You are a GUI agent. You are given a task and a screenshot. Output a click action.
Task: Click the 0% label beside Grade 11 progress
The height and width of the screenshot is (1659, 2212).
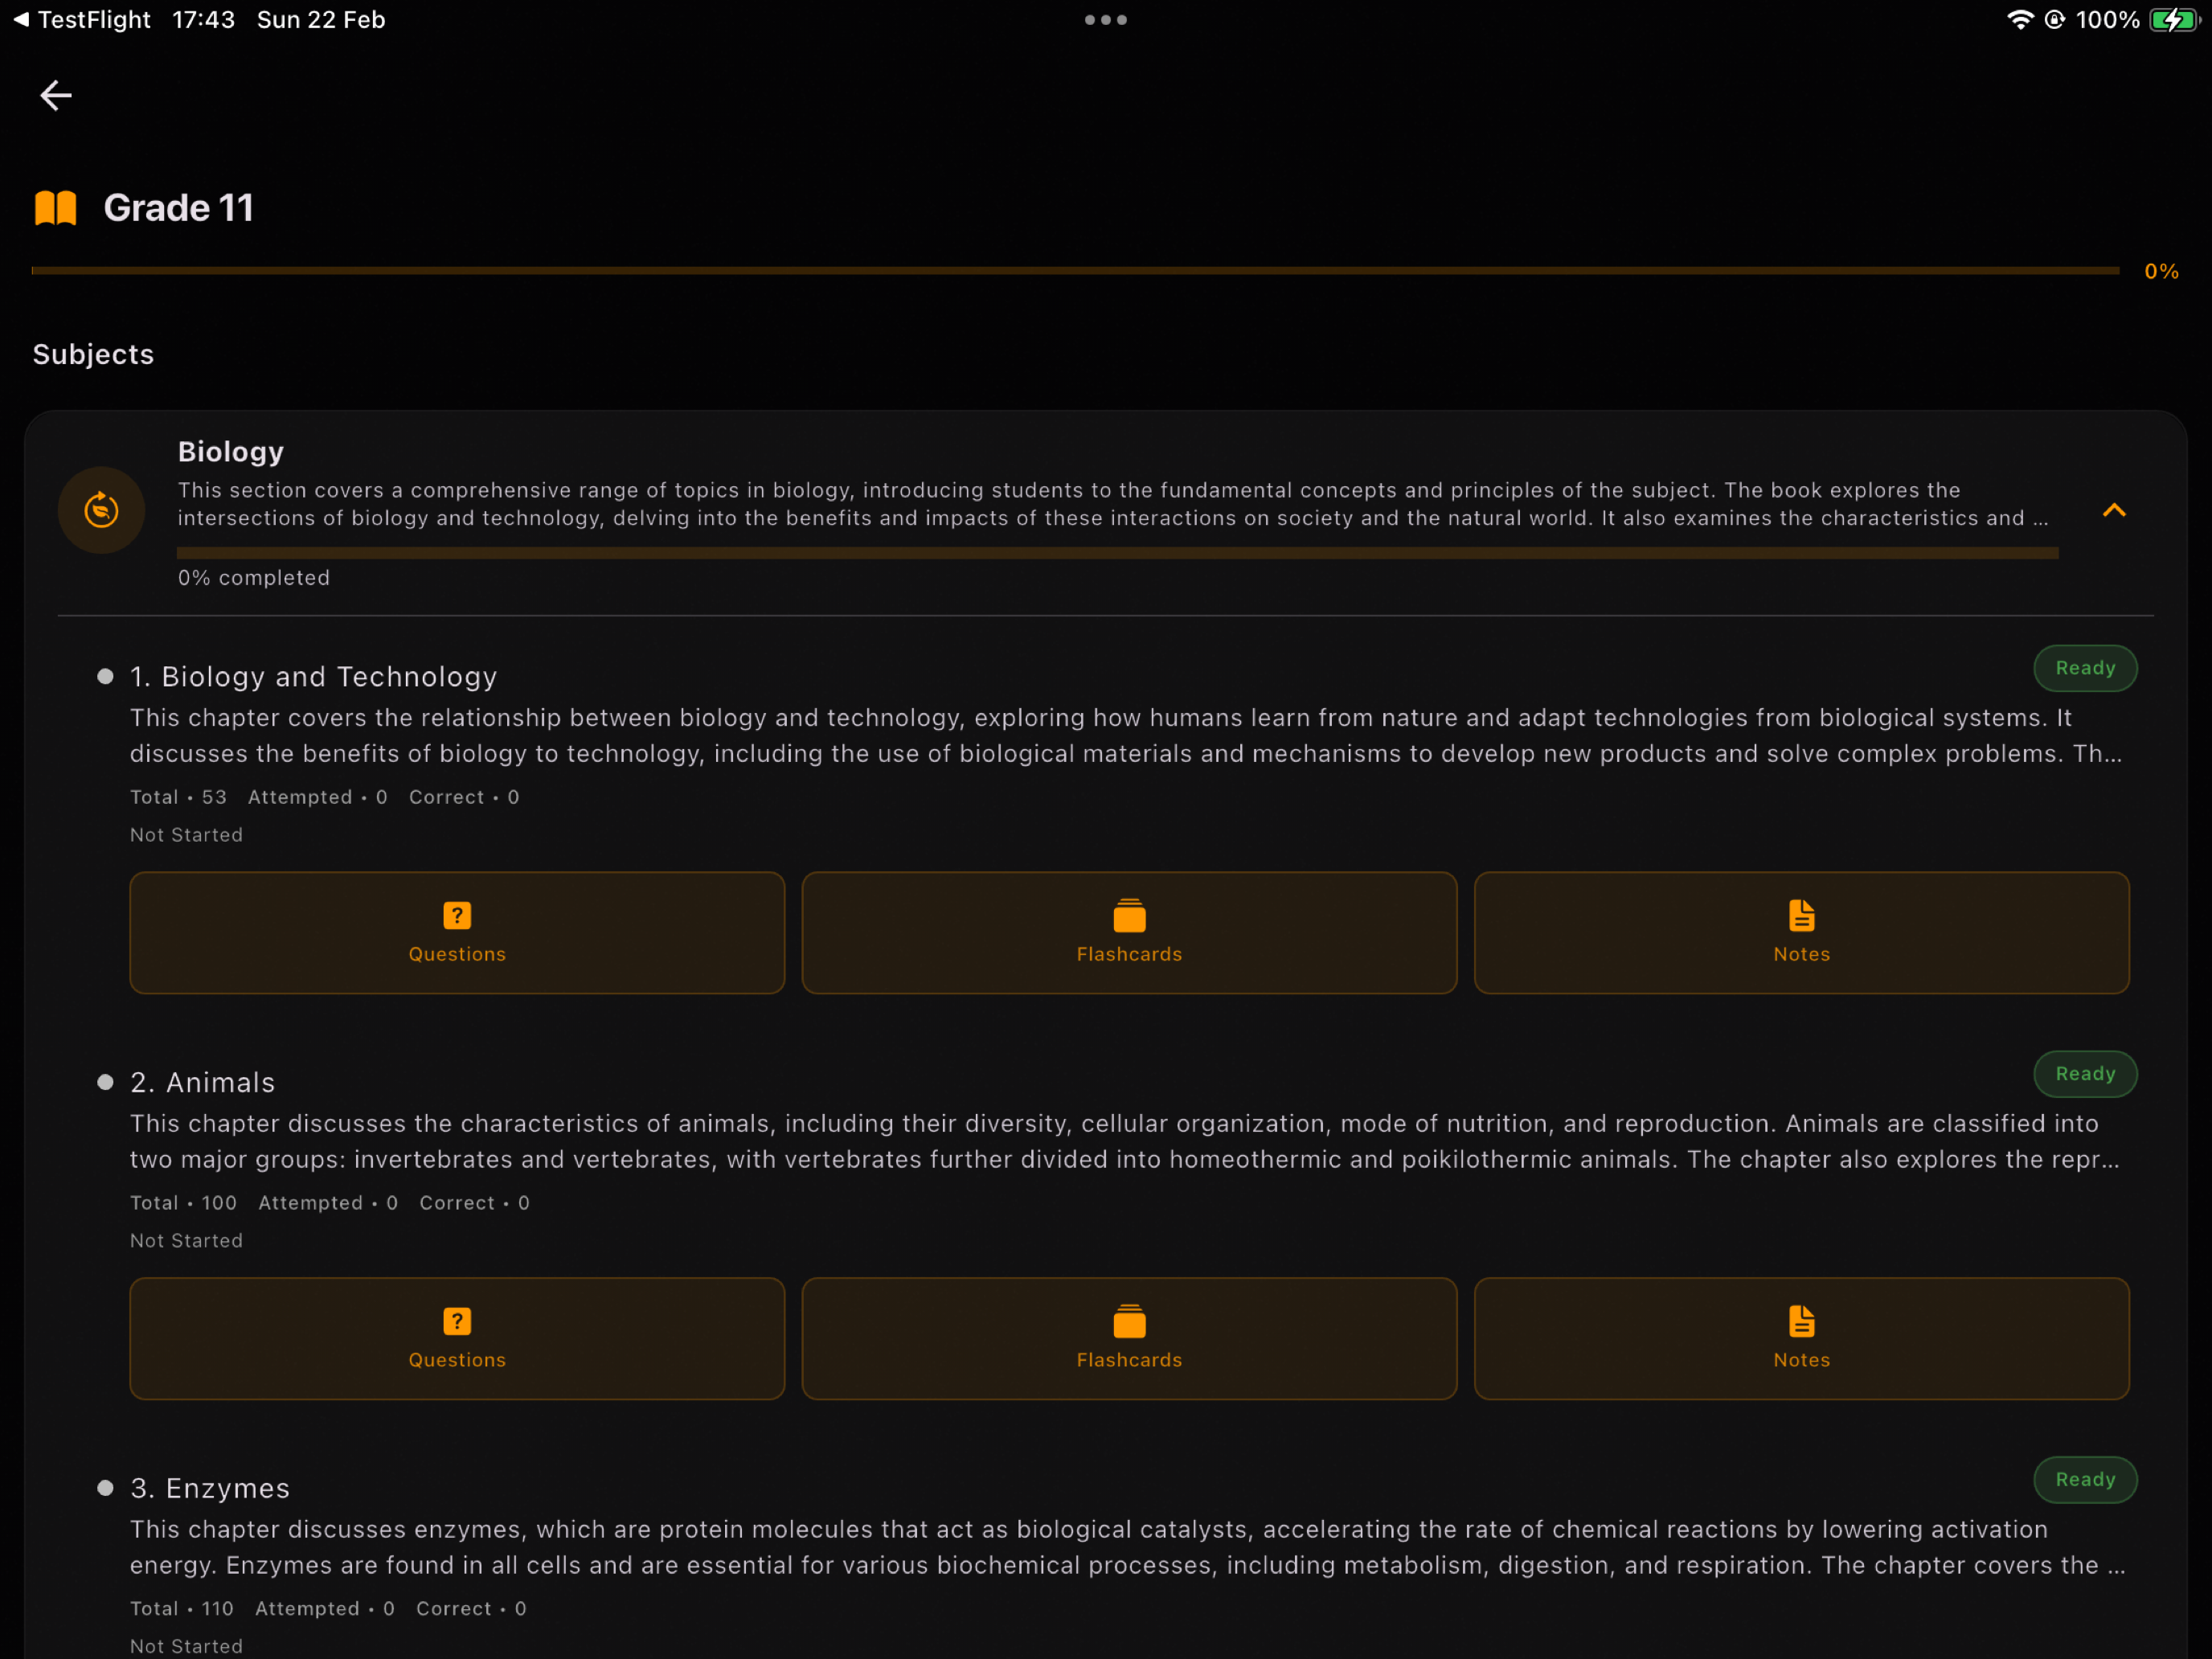(2161, 271)
